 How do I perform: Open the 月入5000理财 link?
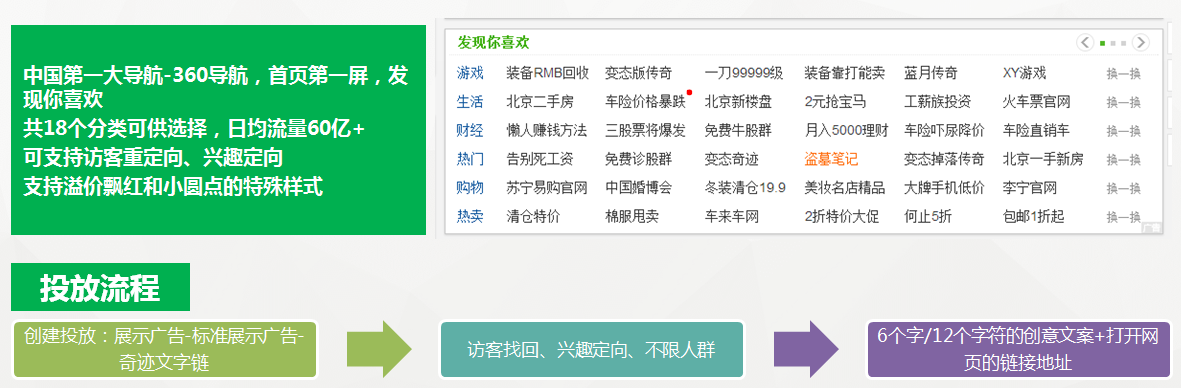pos(847,131)
